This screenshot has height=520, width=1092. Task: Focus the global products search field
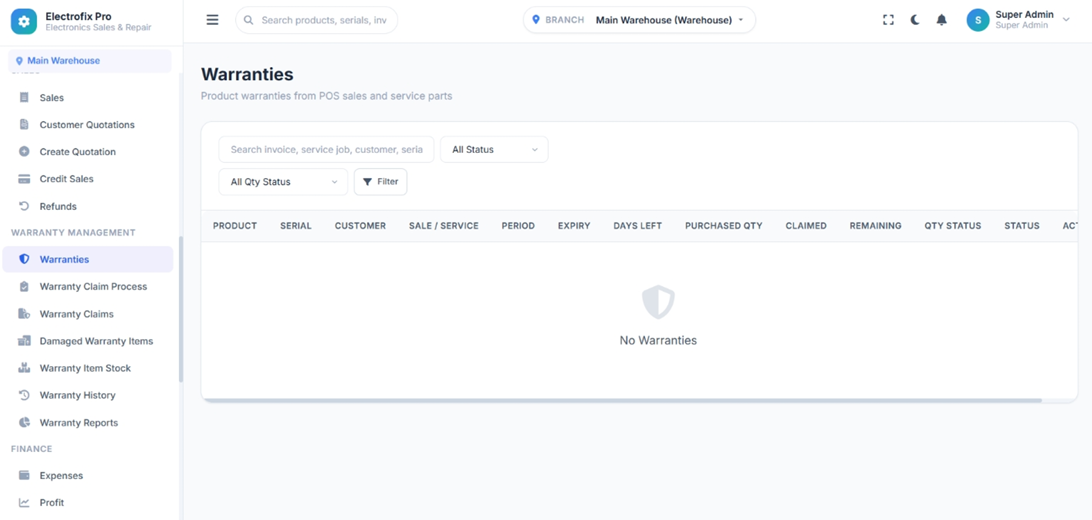(x=317, y=20)
